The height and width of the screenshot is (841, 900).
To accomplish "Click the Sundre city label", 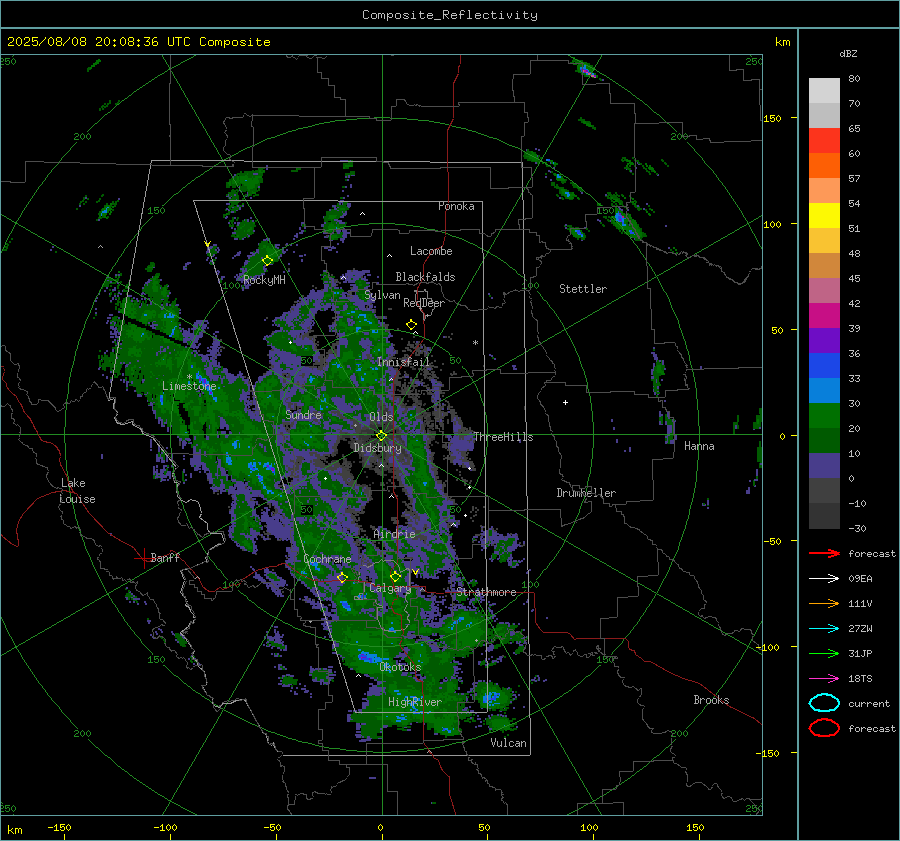I will [304, 414].
